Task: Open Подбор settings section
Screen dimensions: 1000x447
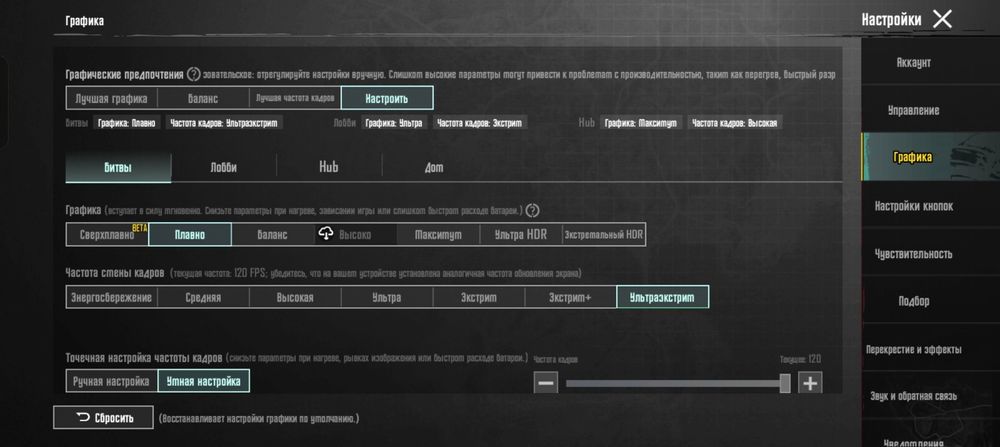Action: click(913, 301)
